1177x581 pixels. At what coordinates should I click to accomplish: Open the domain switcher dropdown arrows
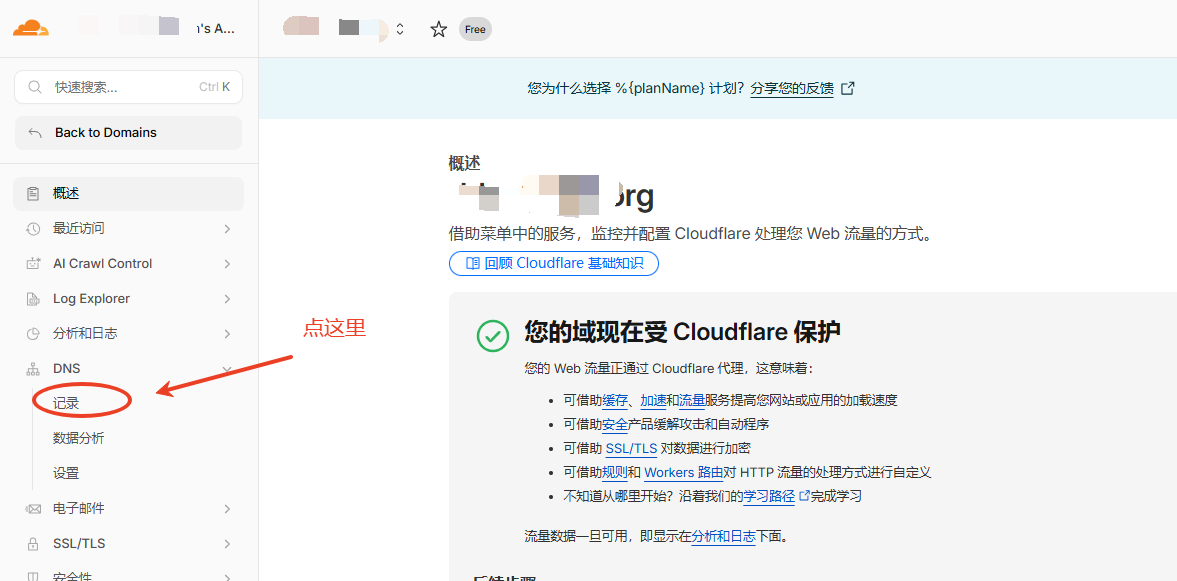pyautogui.click(x=400, y=29)
